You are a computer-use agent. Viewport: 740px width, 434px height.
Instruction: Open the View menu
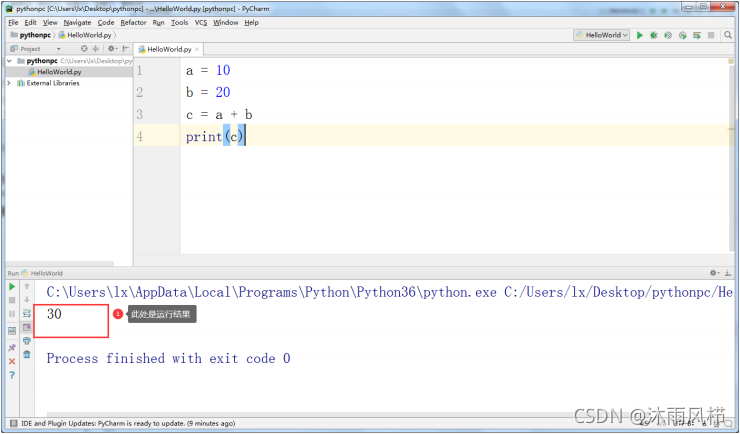point(50,23)
